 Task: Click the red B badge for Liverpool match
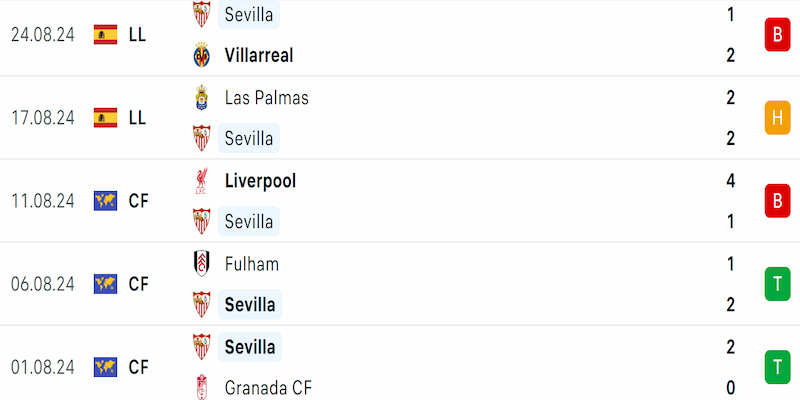click(x=777, y=201)
